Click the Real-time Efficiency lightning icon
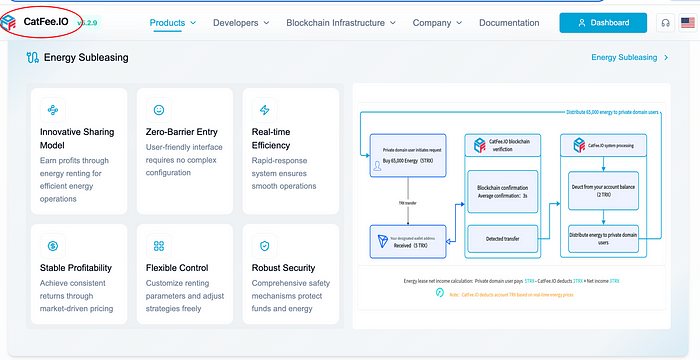 coord(265,110)
